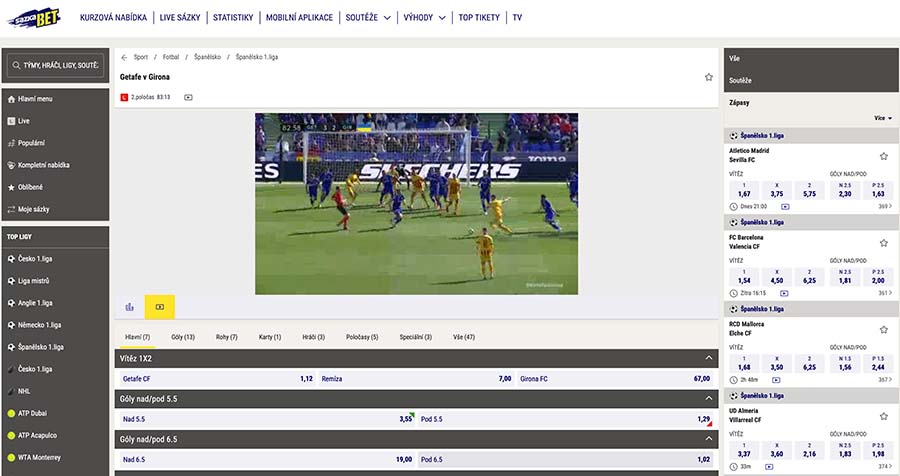Switch to the Rohy (7) tab
Image resolution: width=900 pixels, height=476 pixels.
click(227, 337)
